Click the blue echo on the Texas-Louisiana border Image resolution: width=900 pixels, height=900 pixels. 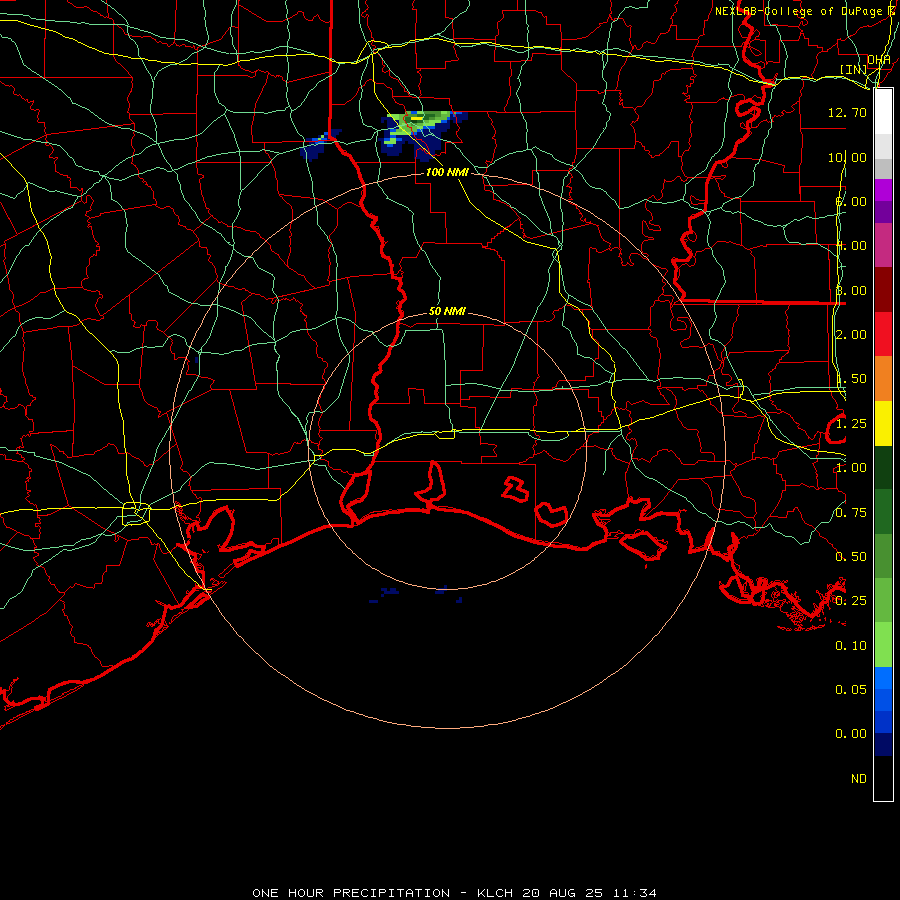[320, 143]
